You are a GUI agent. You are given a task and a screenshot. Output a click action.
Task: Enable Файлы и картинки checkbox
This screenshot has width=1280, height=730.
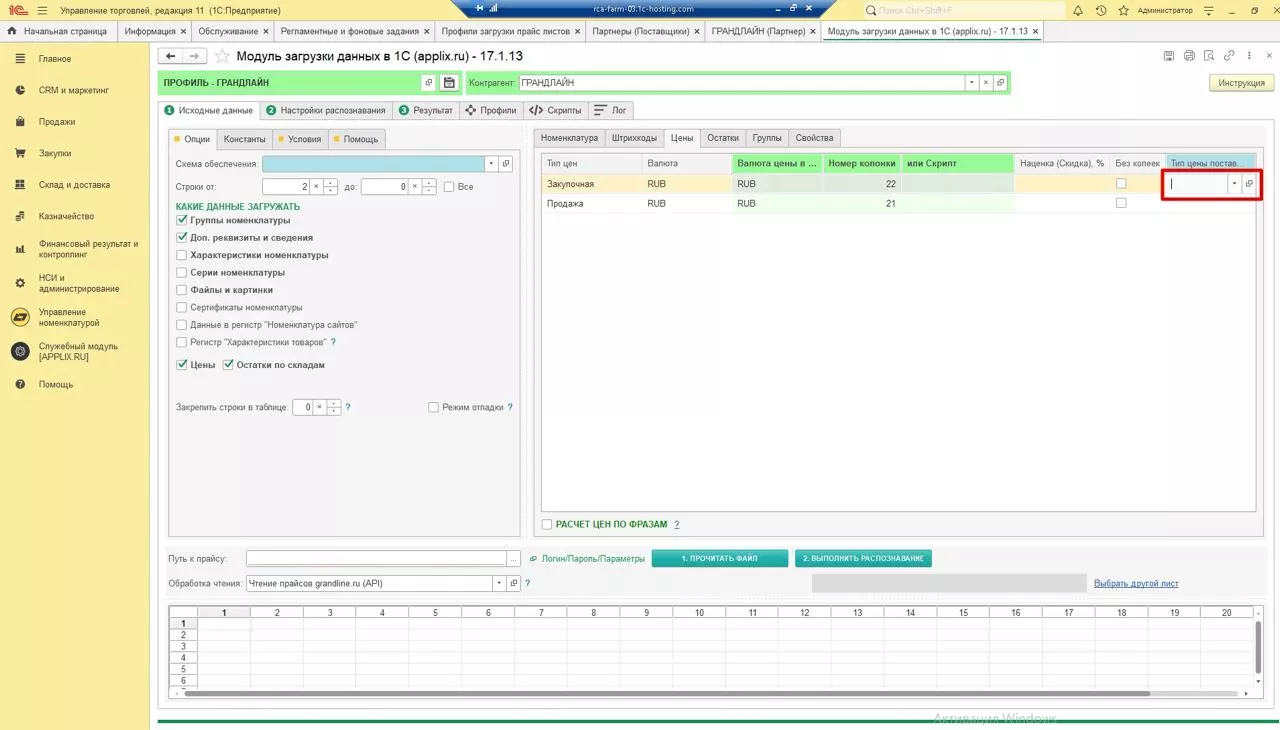coord(181,290)
